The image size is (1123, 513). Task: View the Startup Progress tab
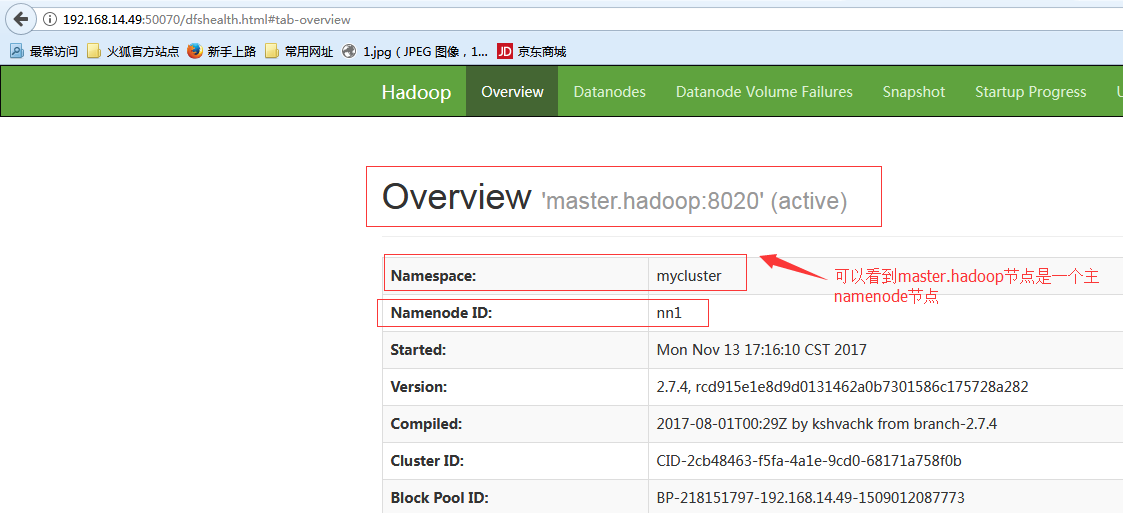[1030, 92]
